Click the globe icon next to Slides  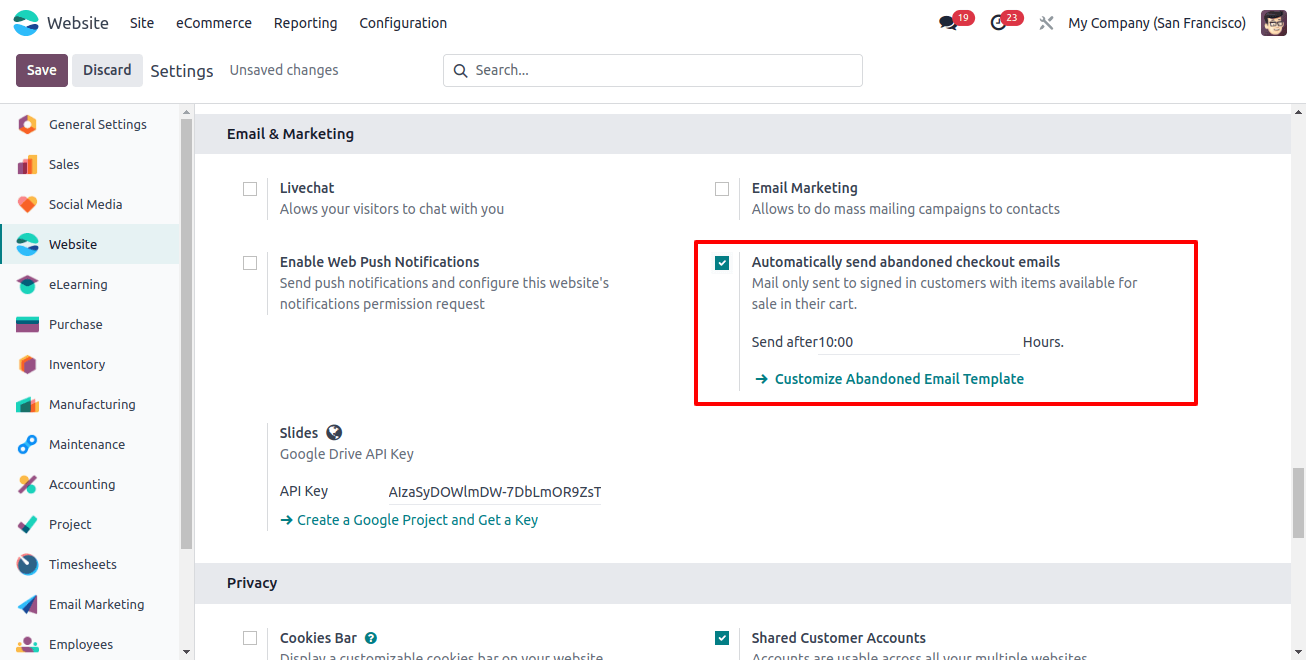[x=334, y=433]
